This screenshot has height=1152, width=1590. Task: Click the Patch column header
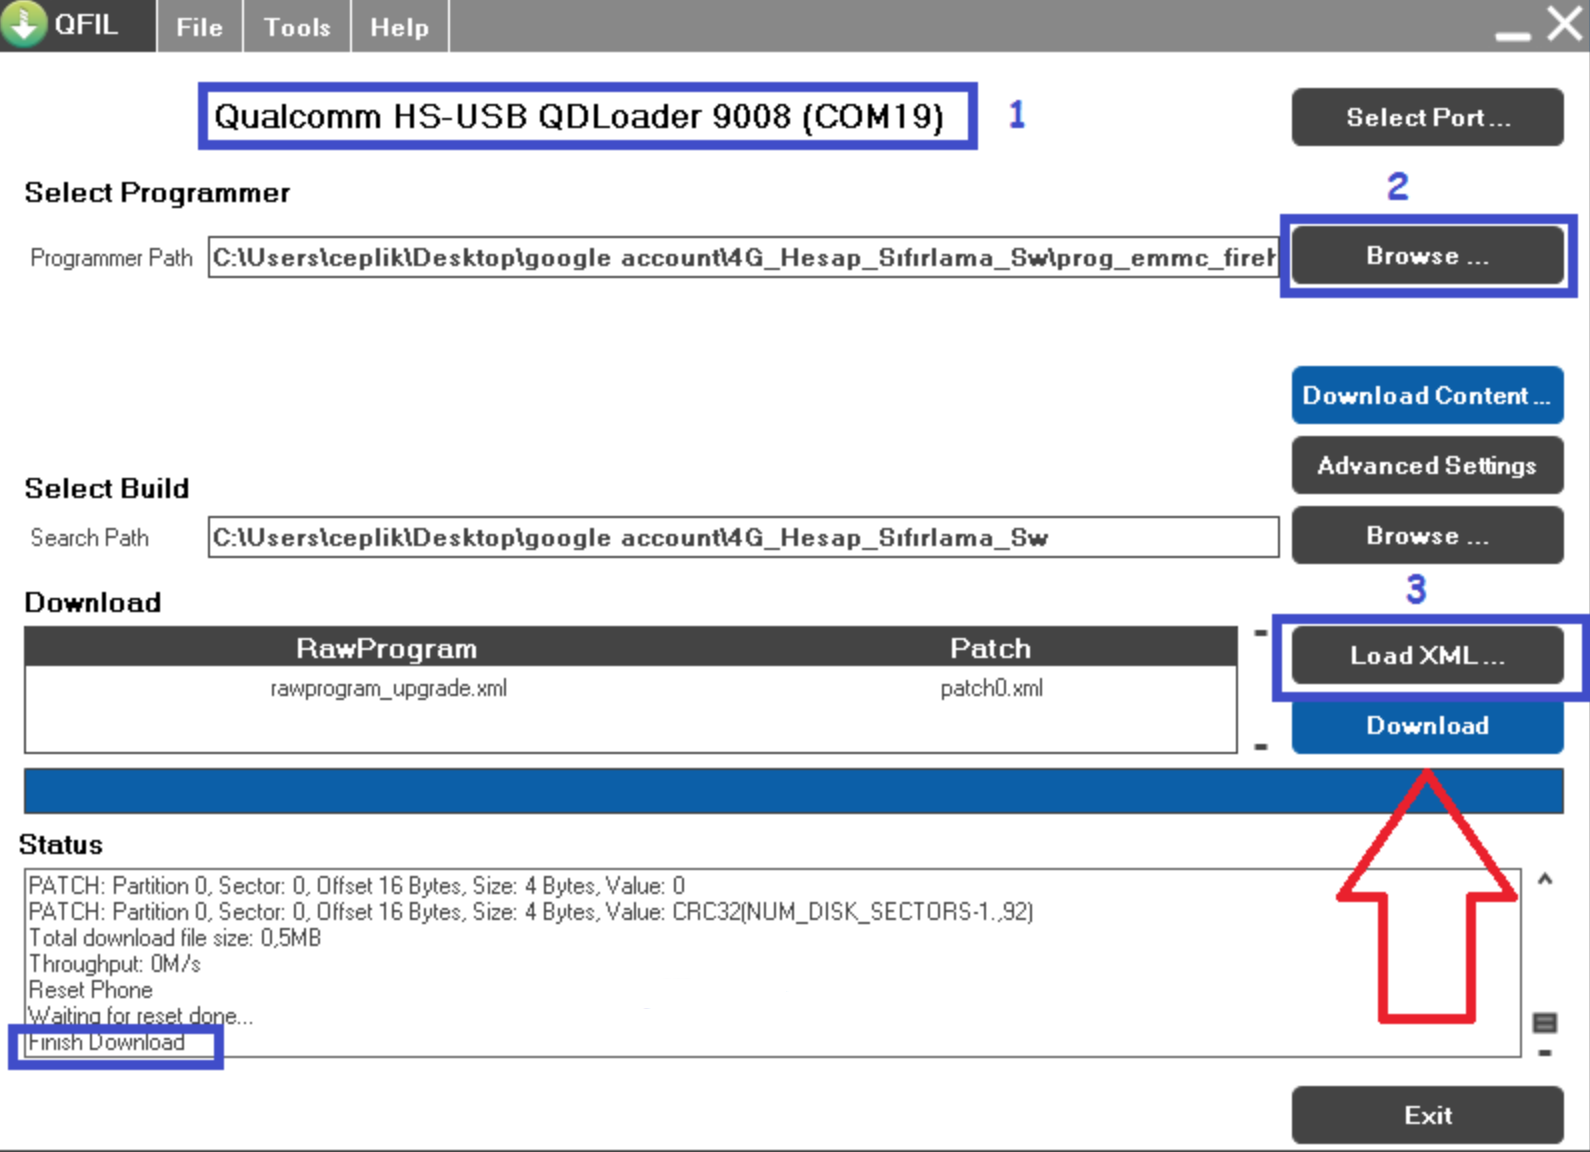point(990,648)
